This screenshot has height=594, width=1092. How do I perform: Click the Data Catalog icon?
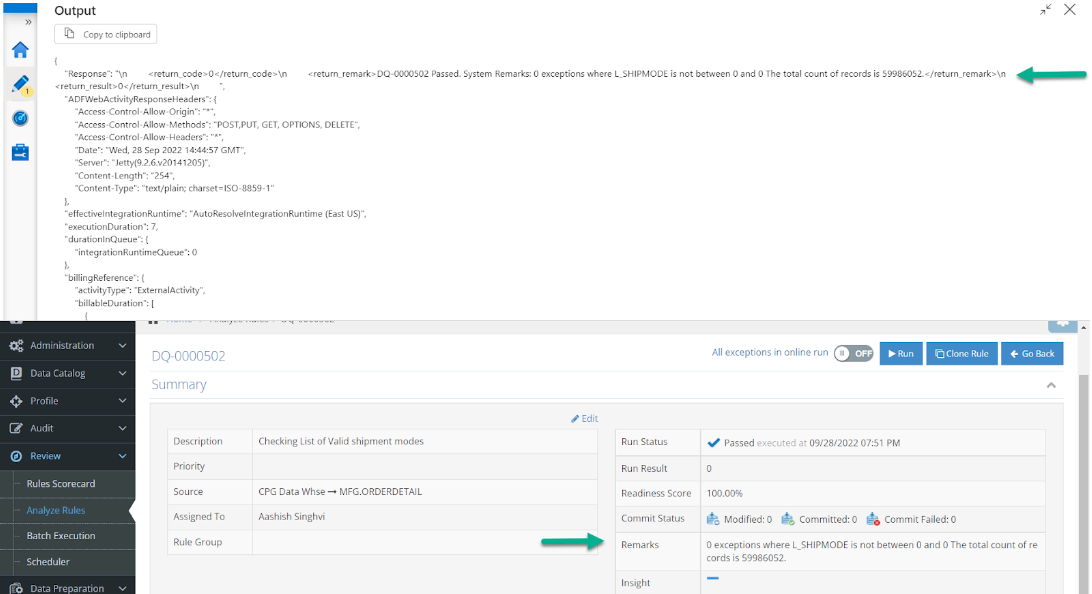pyautogui.click(x=16, y=373)
